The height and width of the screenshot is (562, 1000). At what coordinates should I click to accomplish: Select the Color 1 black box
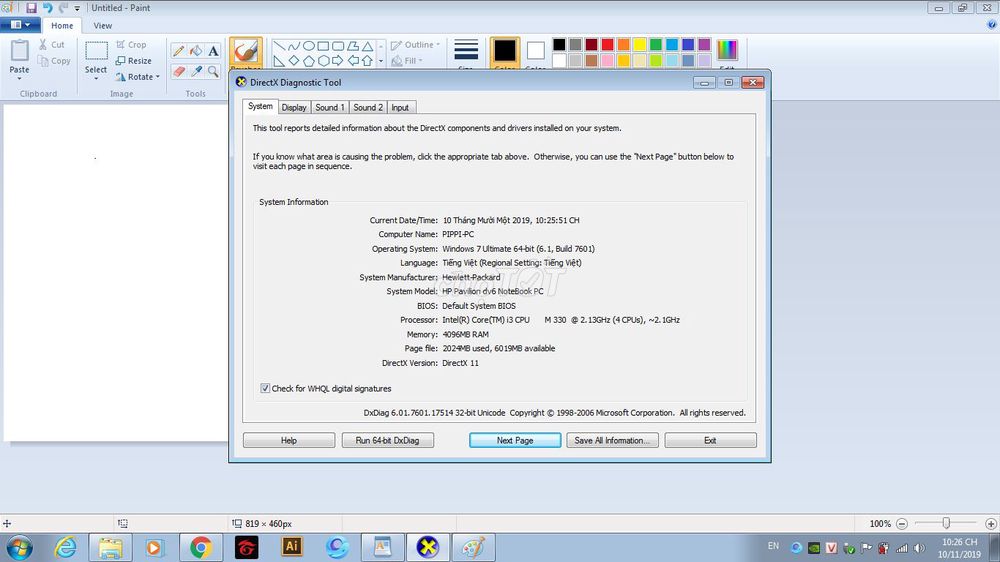point(504,52)
